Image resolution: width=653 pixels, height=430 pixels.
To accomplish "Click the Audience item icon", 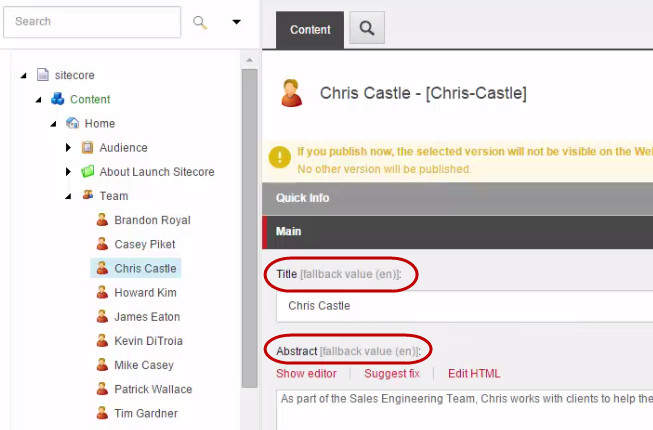I will pyautogui.click(x=87, y=148).
